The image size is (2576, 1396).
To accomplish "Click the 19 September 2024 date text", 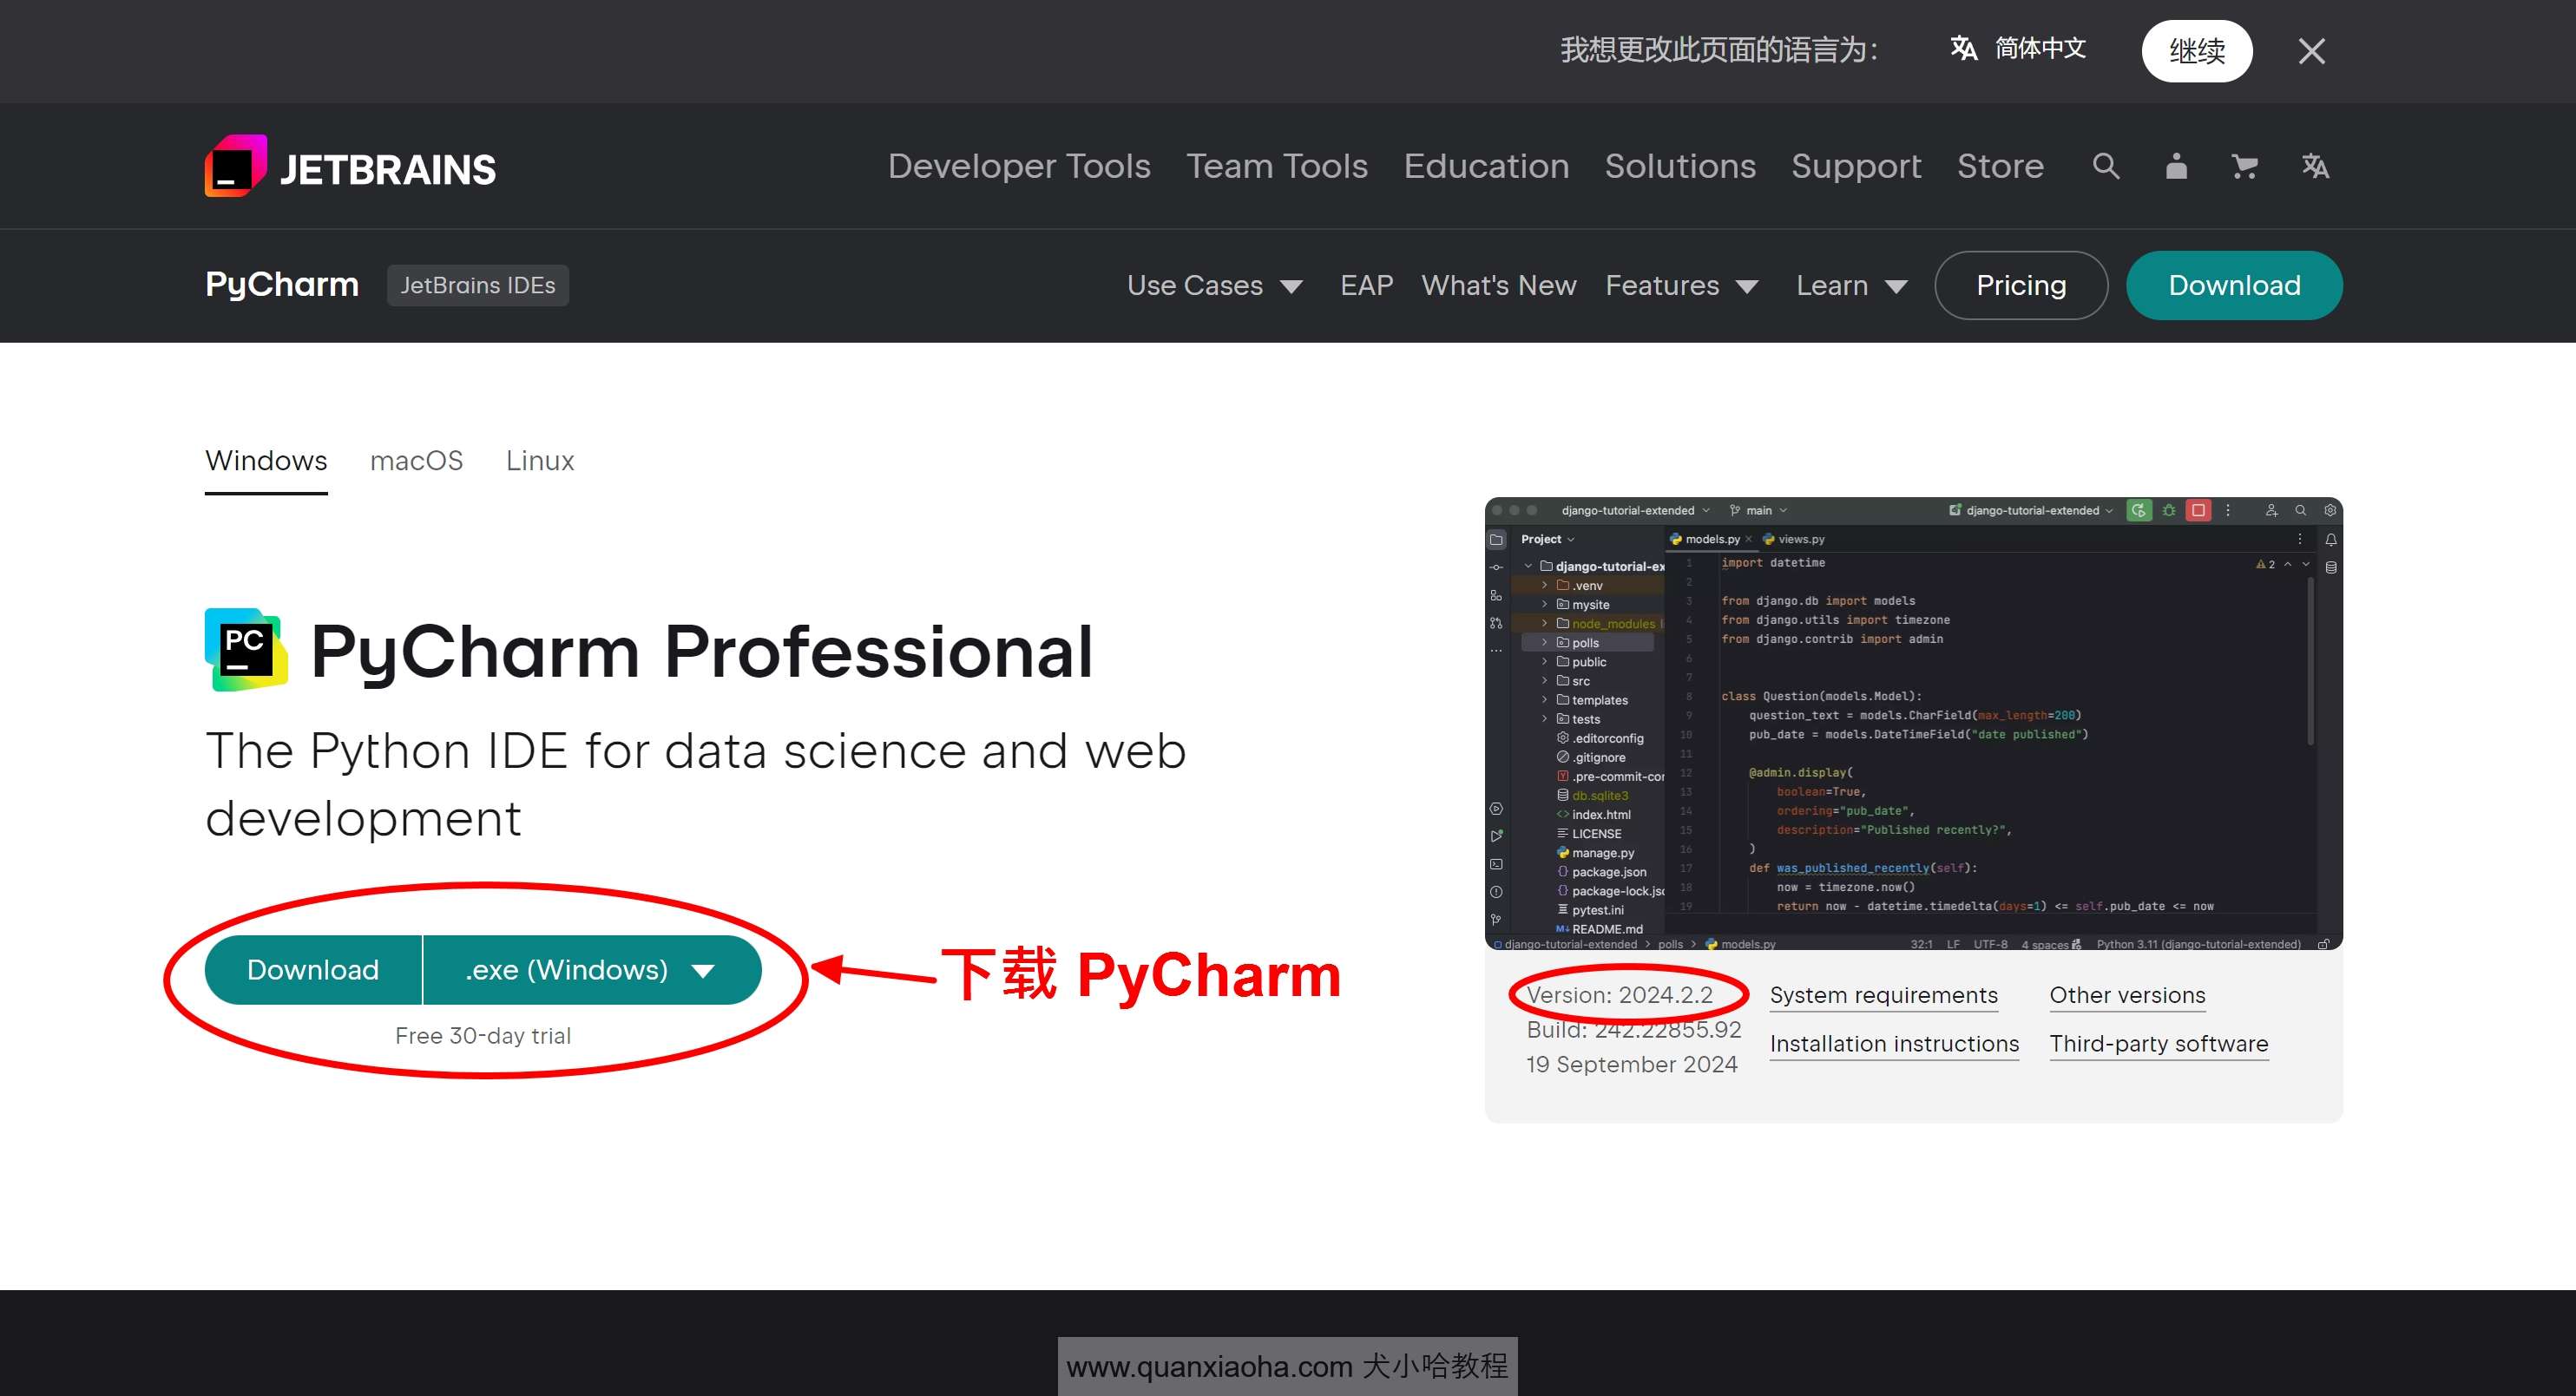I will pyautogui.click(x=1631, y=1065).
